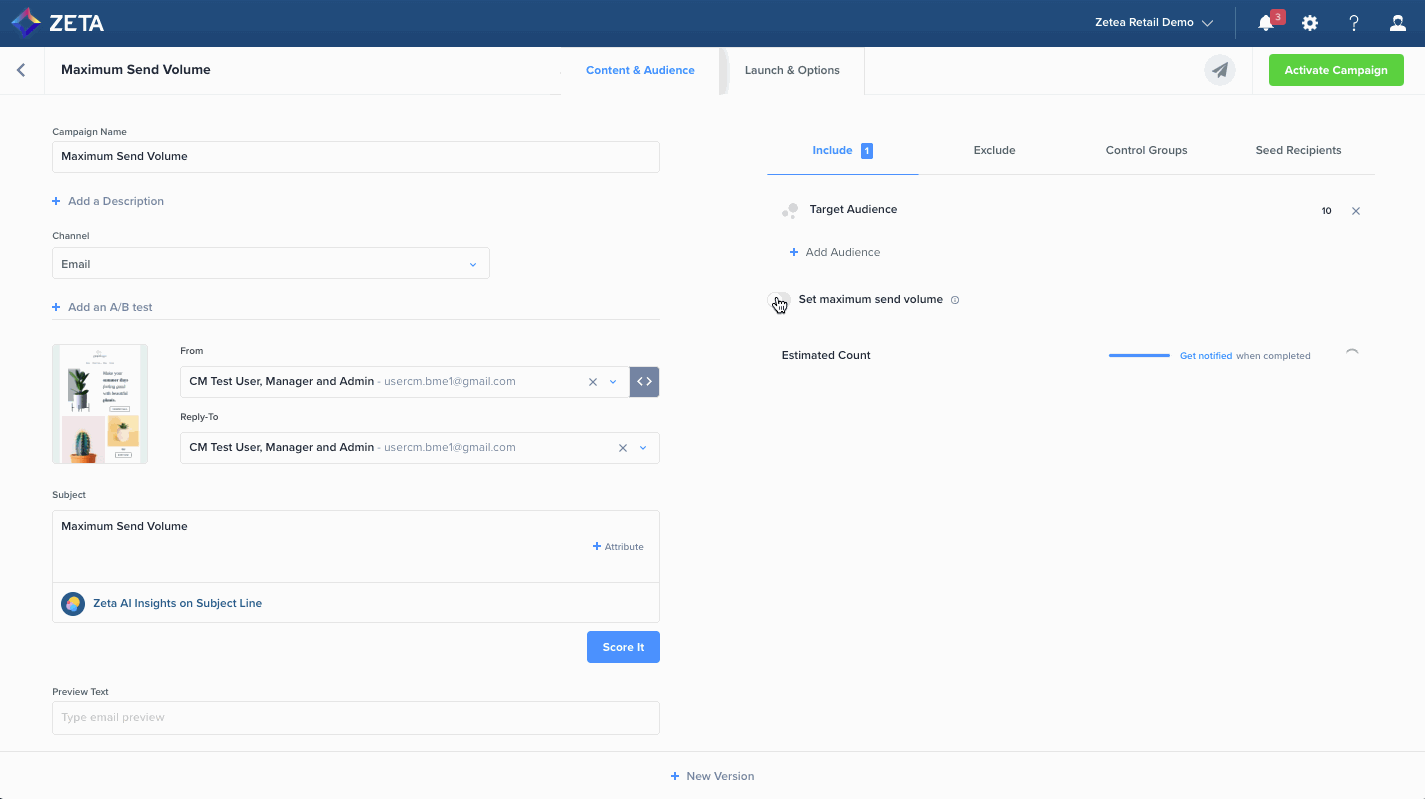Viewport: 1425px width, 799px height.
Task: Open the Control Groups tab
Action: [x=1146, y=150]
